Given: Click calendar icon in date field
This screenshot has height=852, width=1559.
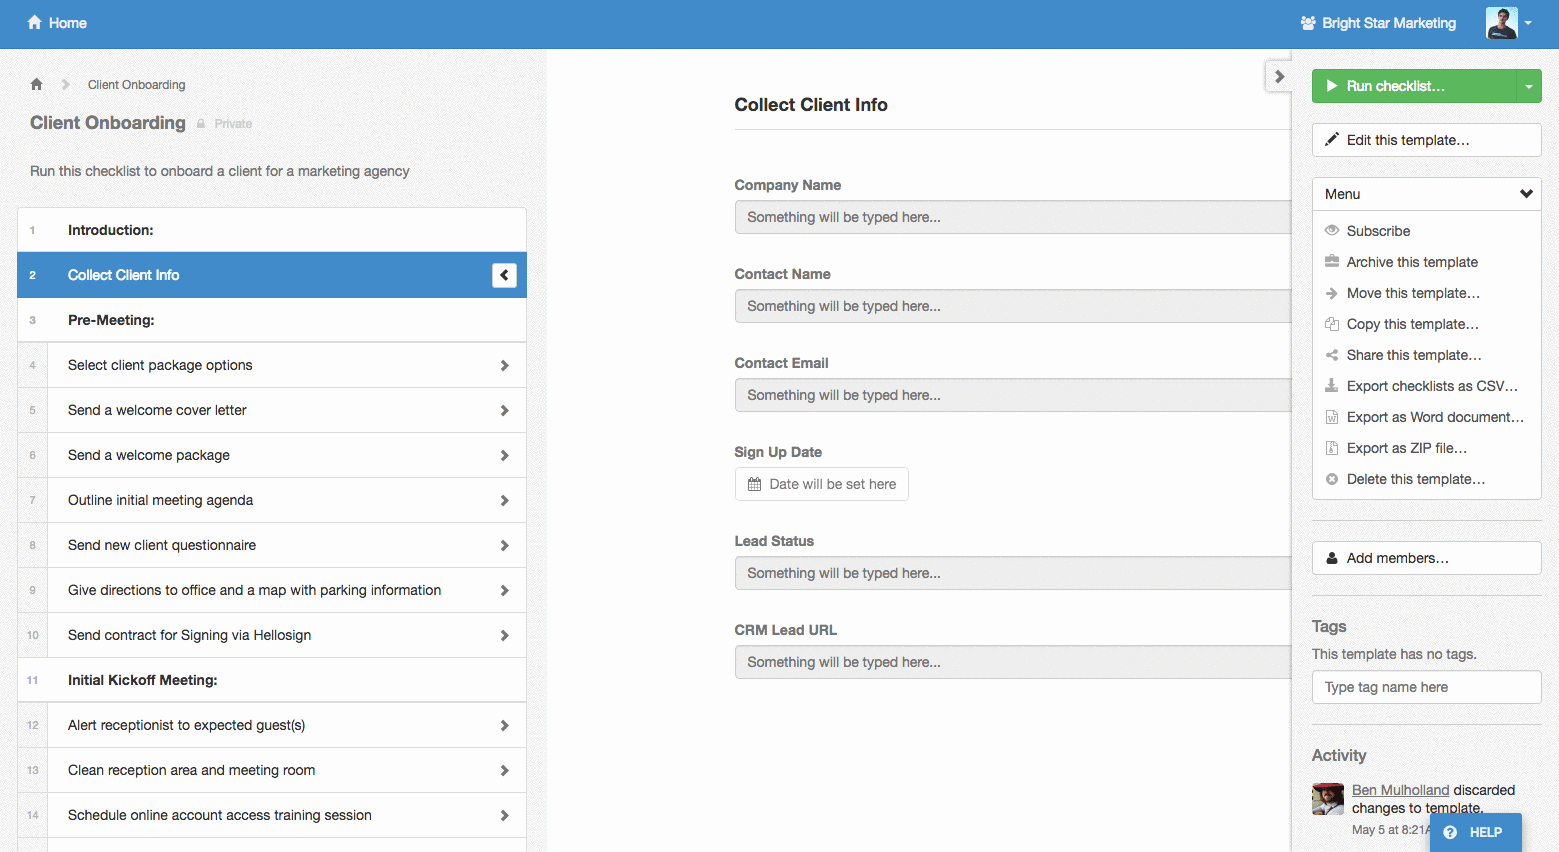Looking at the screenshot, I should [x=755, y=484].
